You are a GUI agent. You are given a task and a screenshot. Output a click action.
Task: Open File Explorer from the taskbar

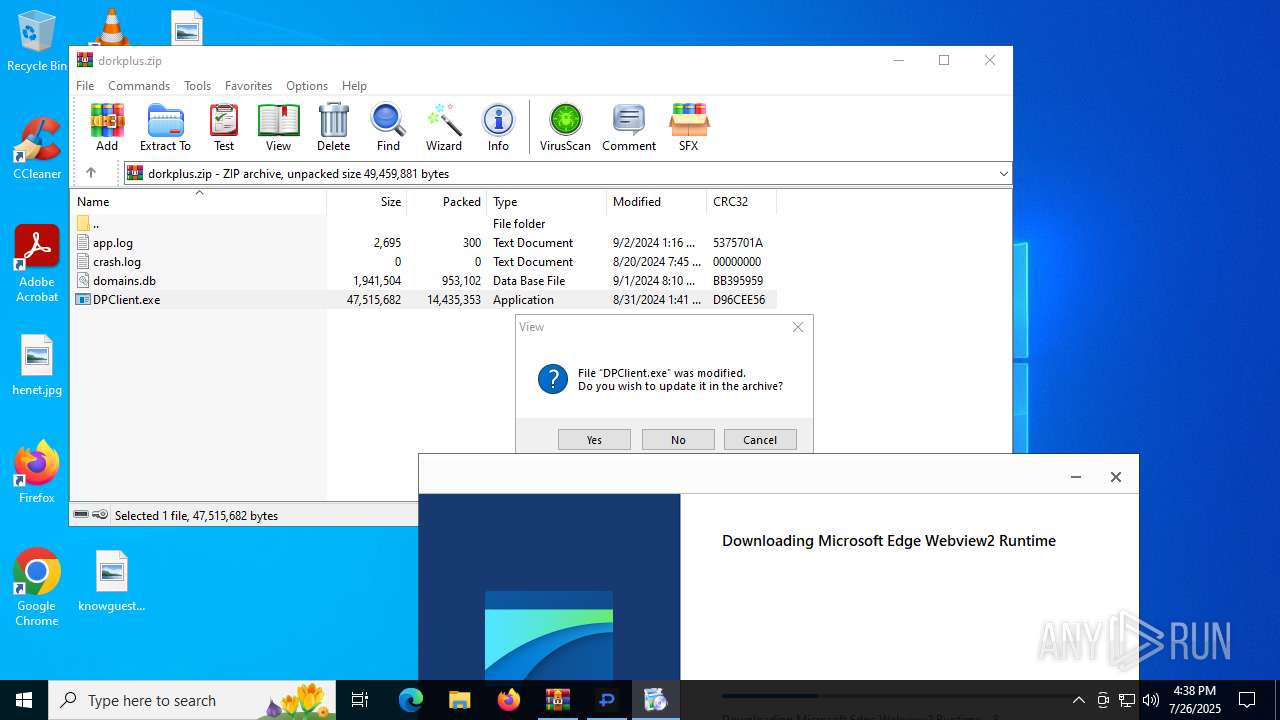(459, 700)
